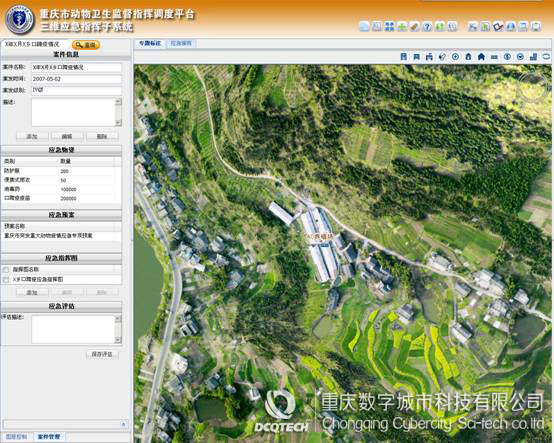
Task: Open the 案件管理 bottom tab
Action: click(49, 437)
